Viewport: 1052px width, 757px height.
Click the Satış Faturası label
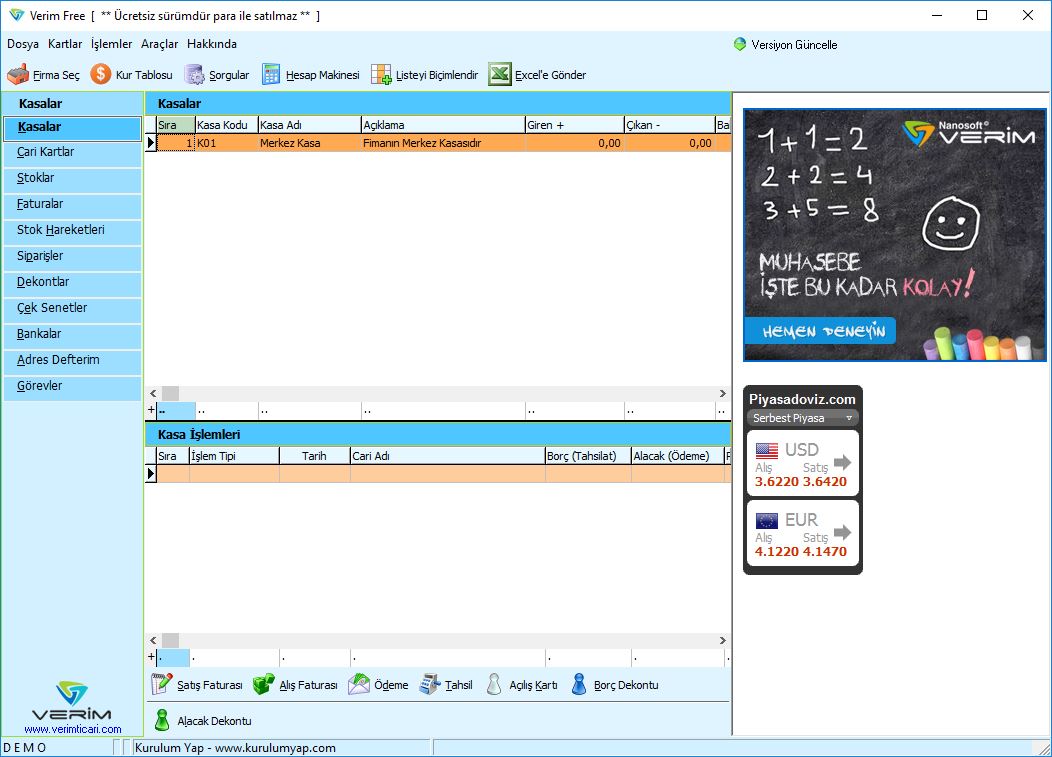click(x=209, y=685)
